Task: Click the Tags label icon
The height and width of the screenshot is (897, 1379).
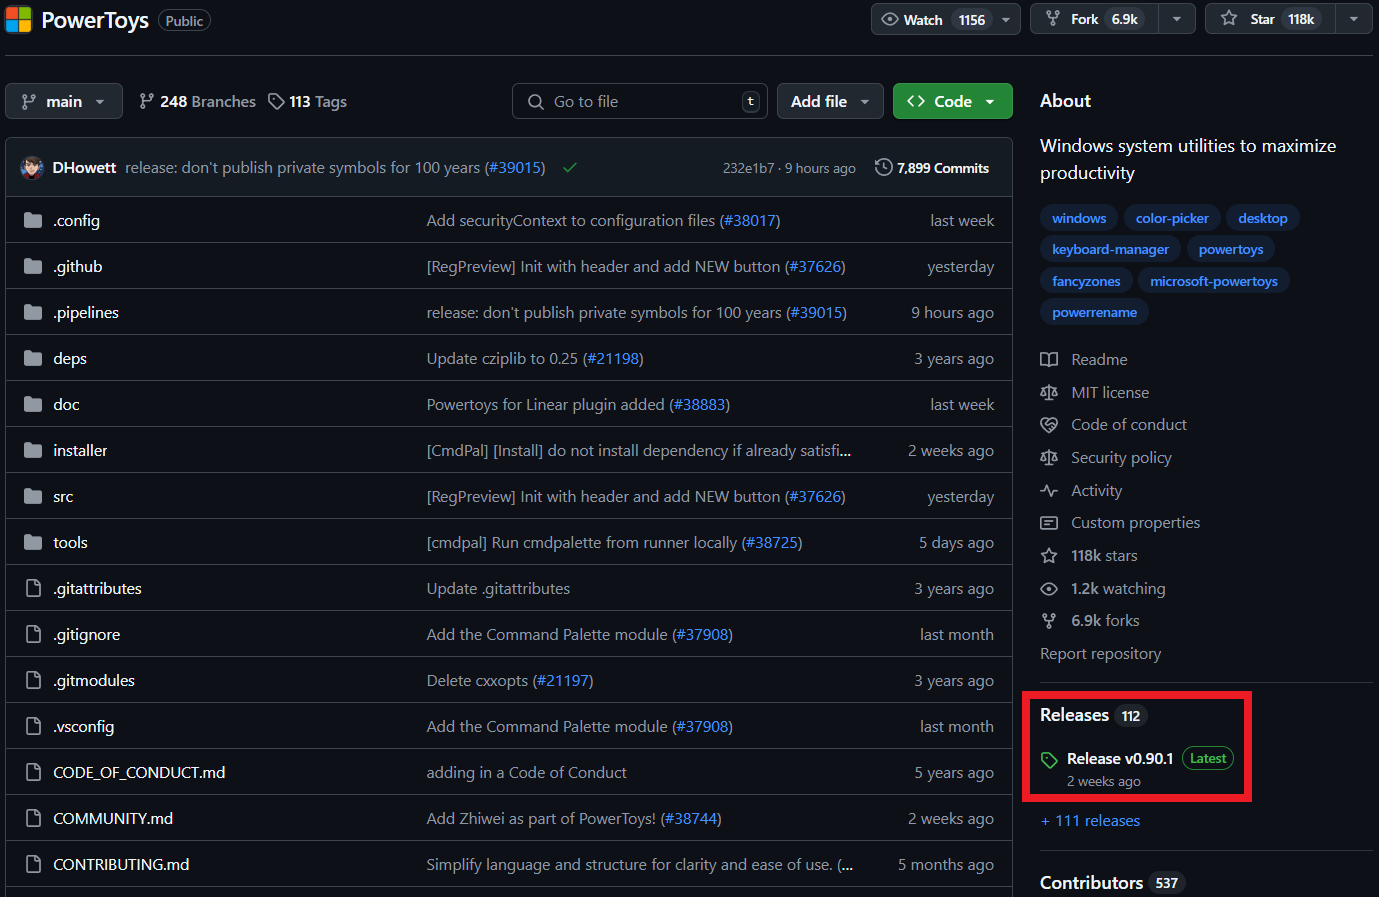Action: click(x=276, y=101)
